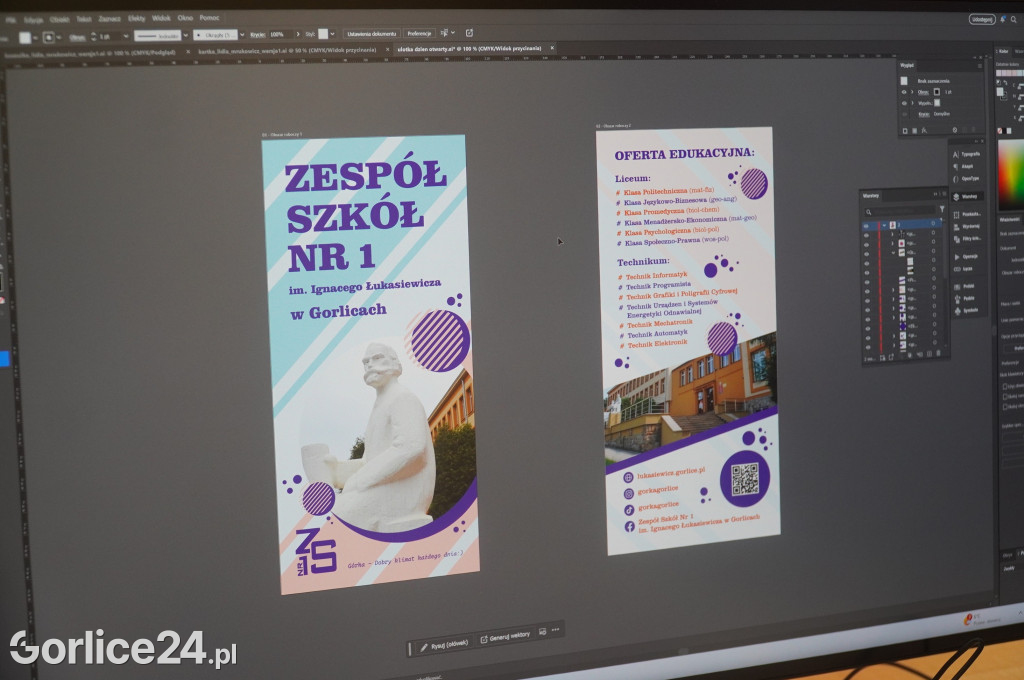The image size is (1024, 680).
Task: Open the Obiekt menu
Action: 59,20
